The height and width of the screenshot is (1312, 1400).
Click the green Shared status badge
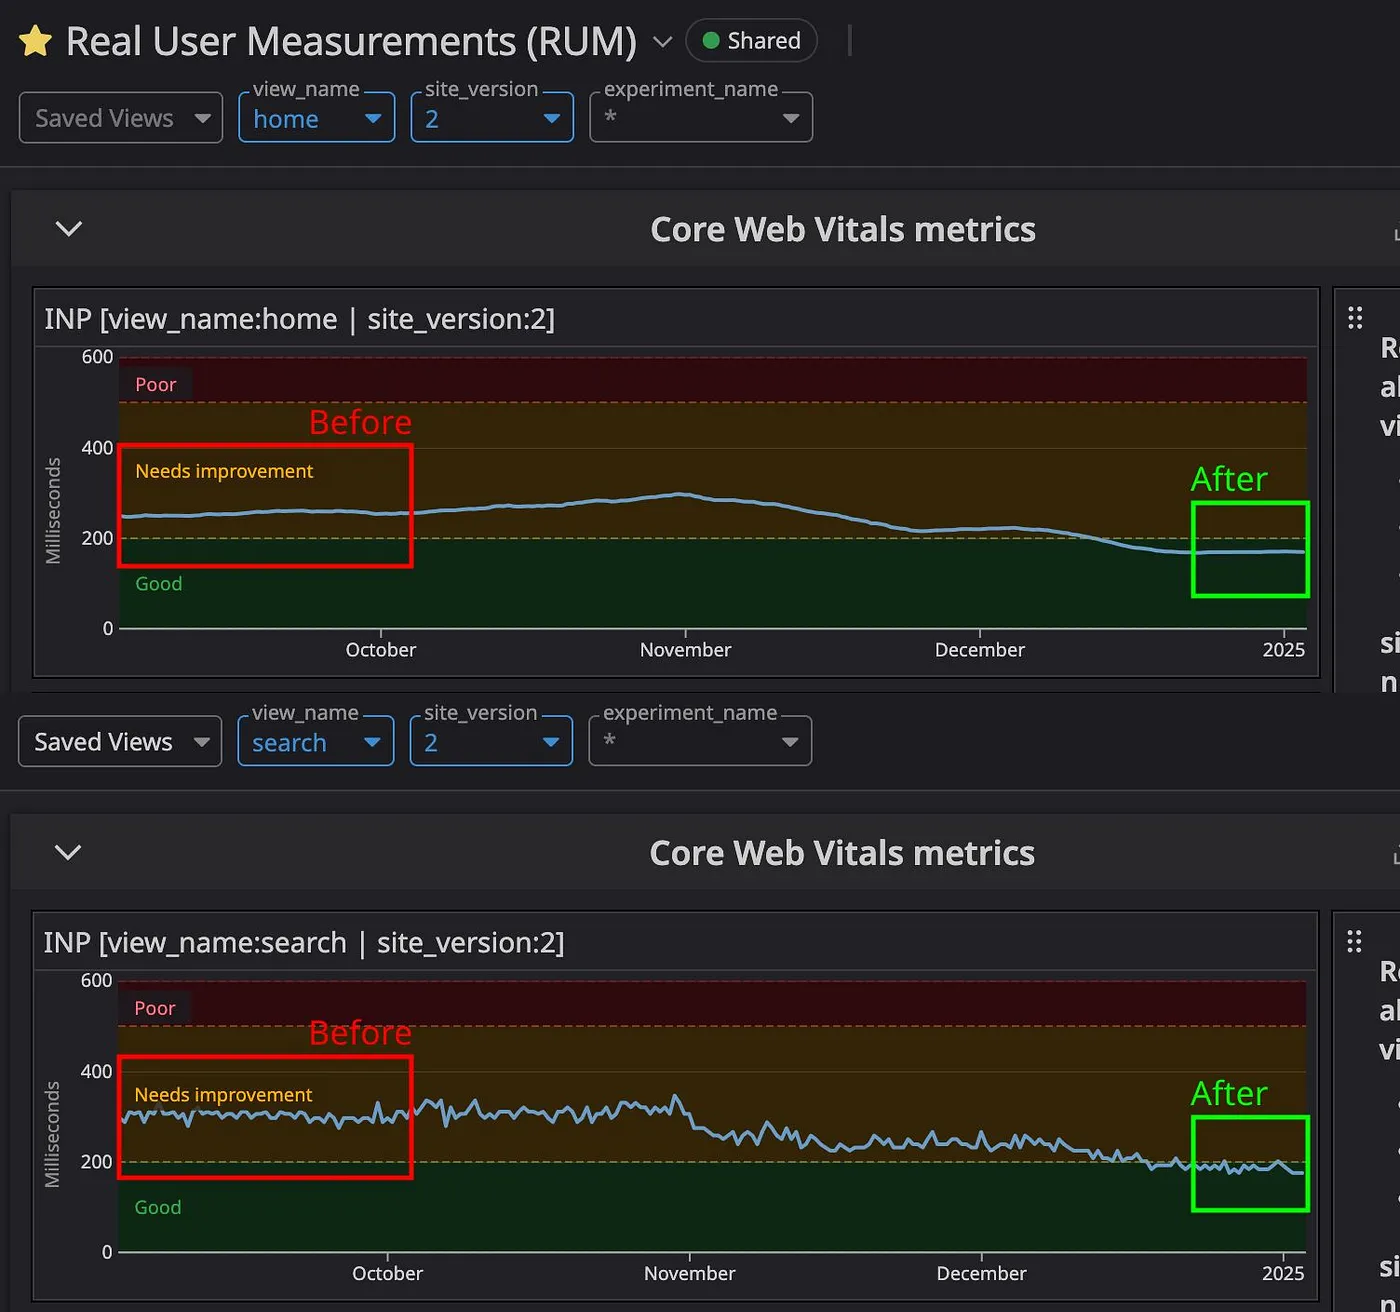coord(751,41)
